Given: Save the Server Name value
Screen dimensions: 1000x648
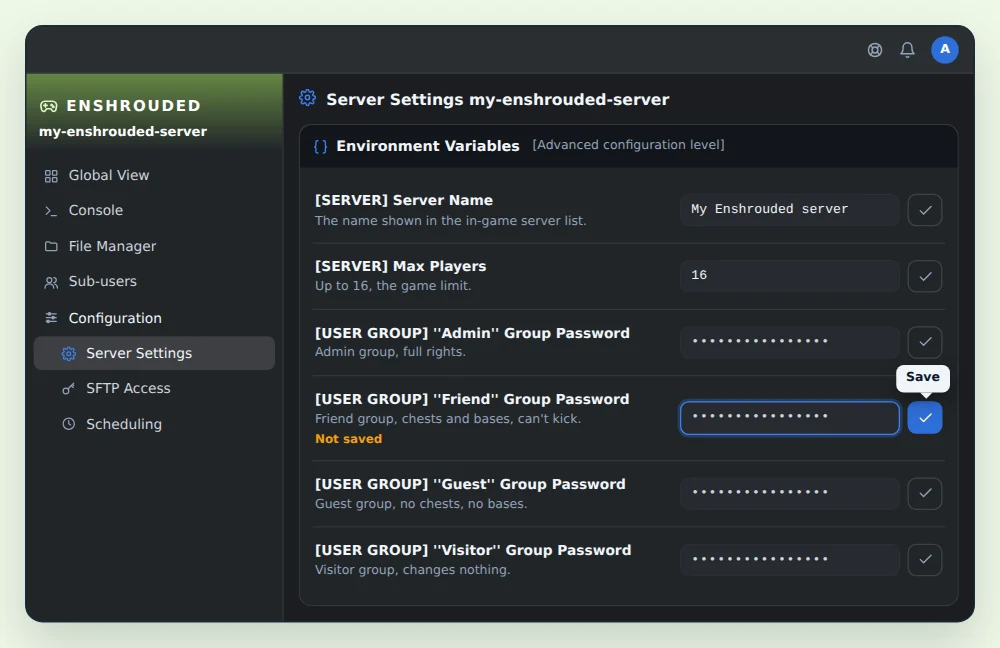Looking at the screenshot, I should coord(925,210).
